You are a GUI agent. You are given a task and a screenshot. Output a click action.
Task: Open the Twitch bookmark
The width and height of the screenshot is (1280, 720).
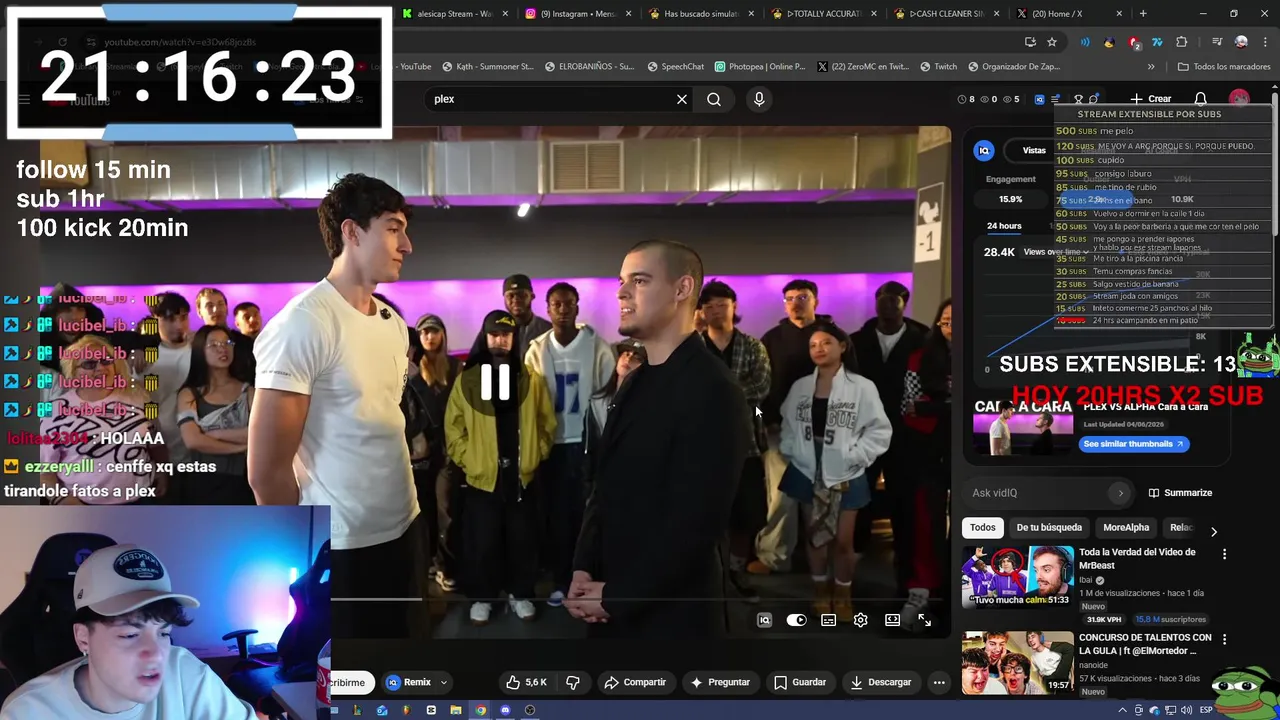[x=938, y=66]
